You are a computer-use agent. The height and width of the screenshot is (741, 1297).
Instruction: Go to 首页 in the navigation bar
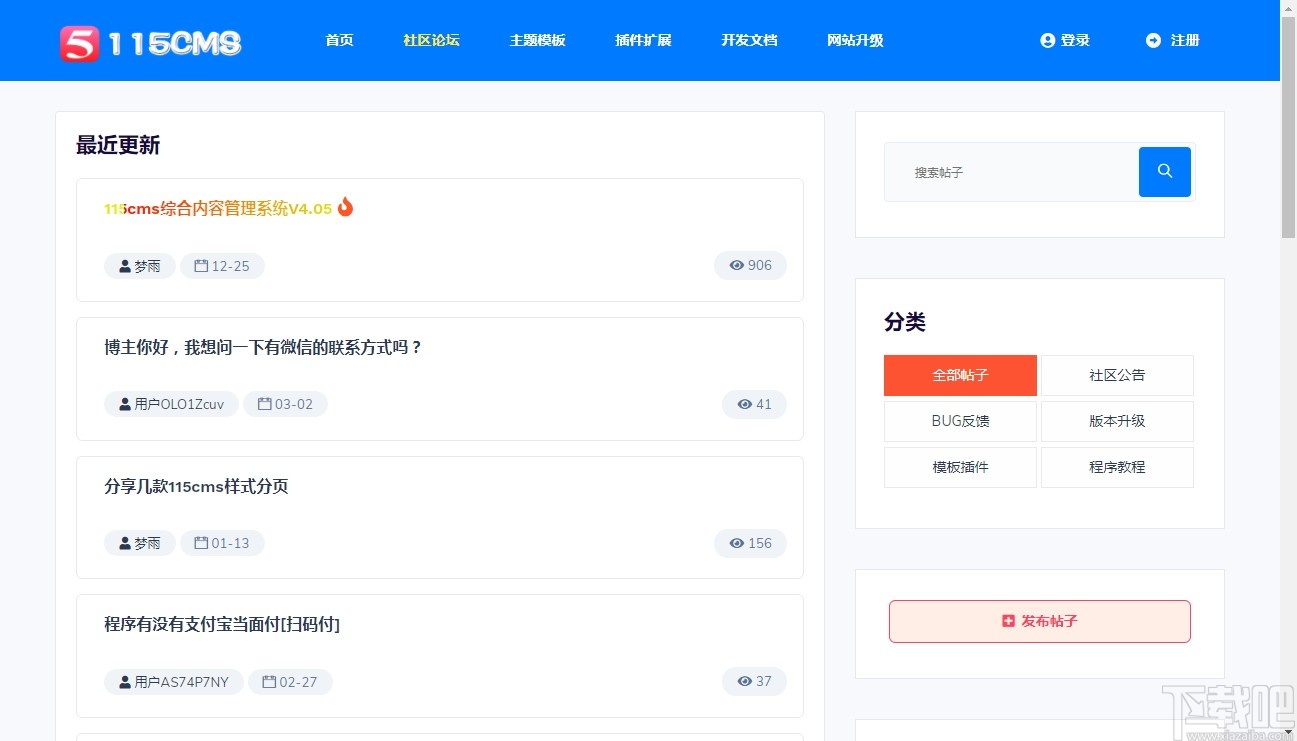pyautogui.click(x=339, y=41)
